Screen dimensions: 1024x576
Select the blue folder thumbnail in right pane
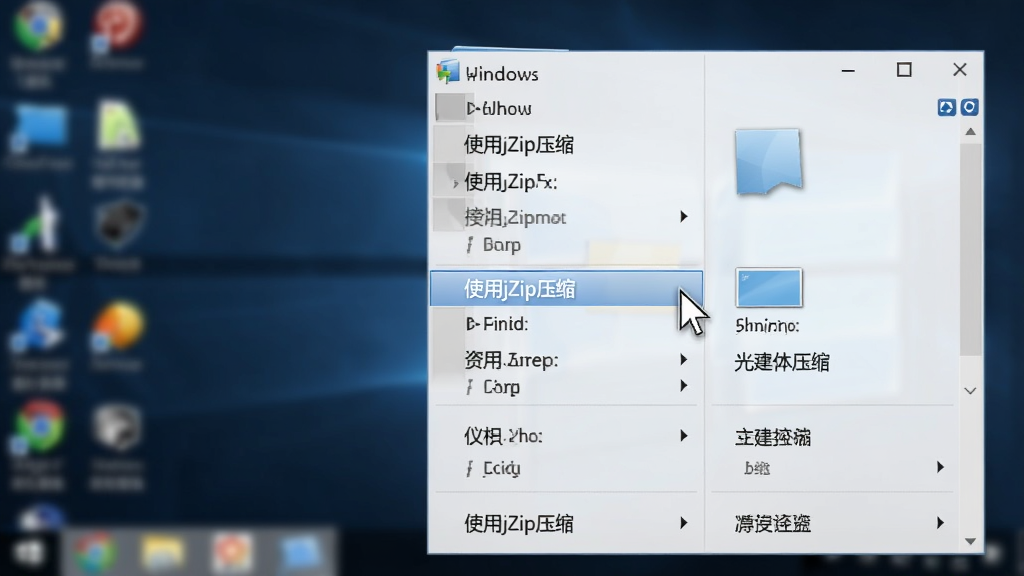(769, 161)
